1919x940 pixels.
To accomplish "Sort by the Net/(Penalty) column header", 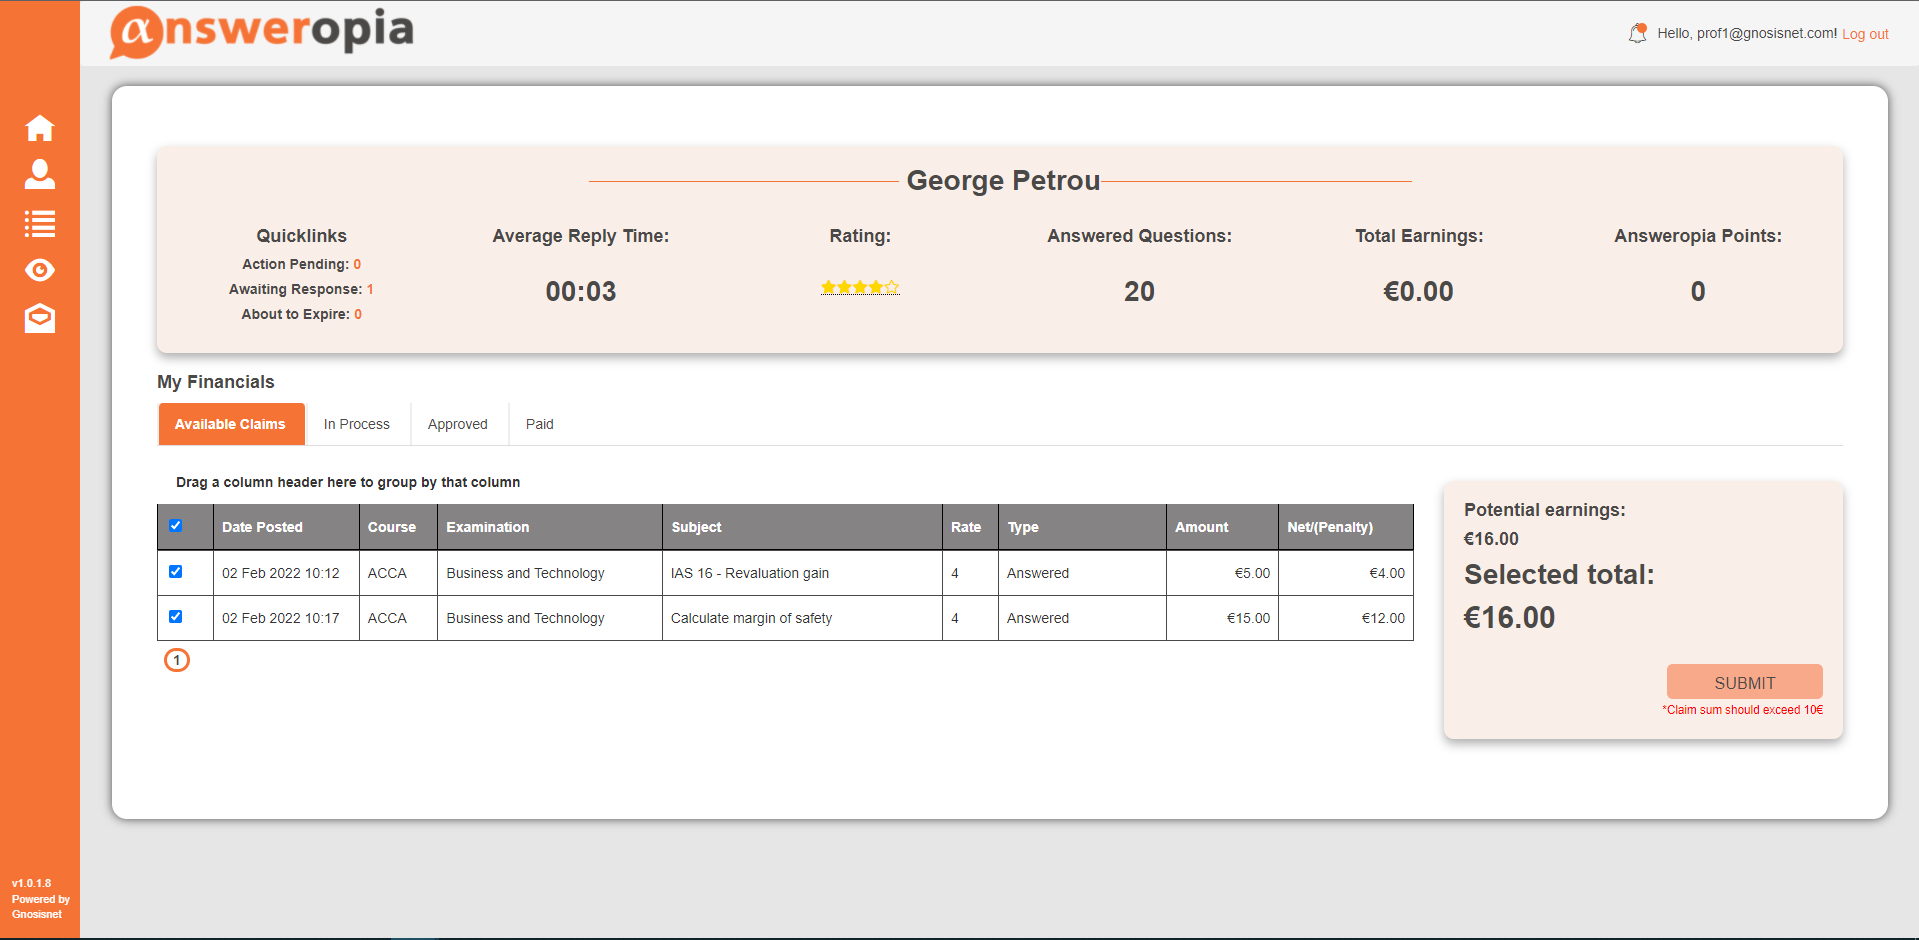I will coord(1346,527).
